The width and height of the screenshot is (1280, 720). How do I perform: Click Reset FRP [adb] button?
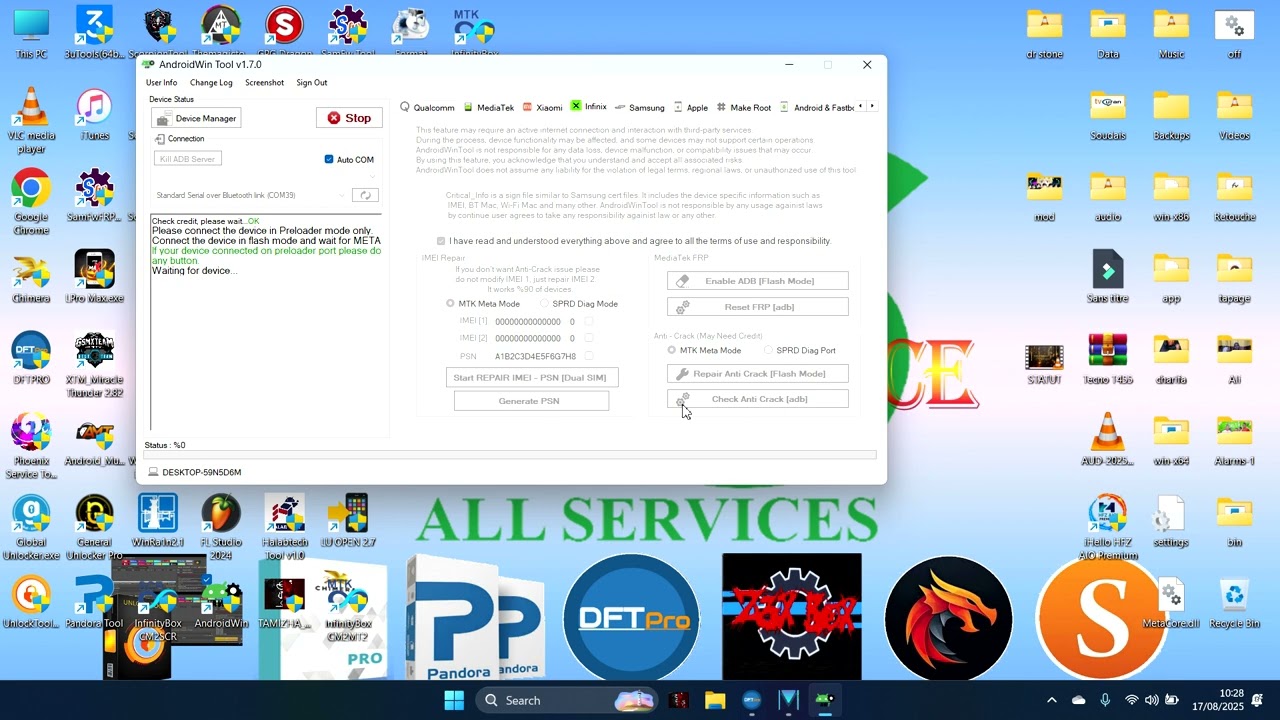[x=758, y=307]
